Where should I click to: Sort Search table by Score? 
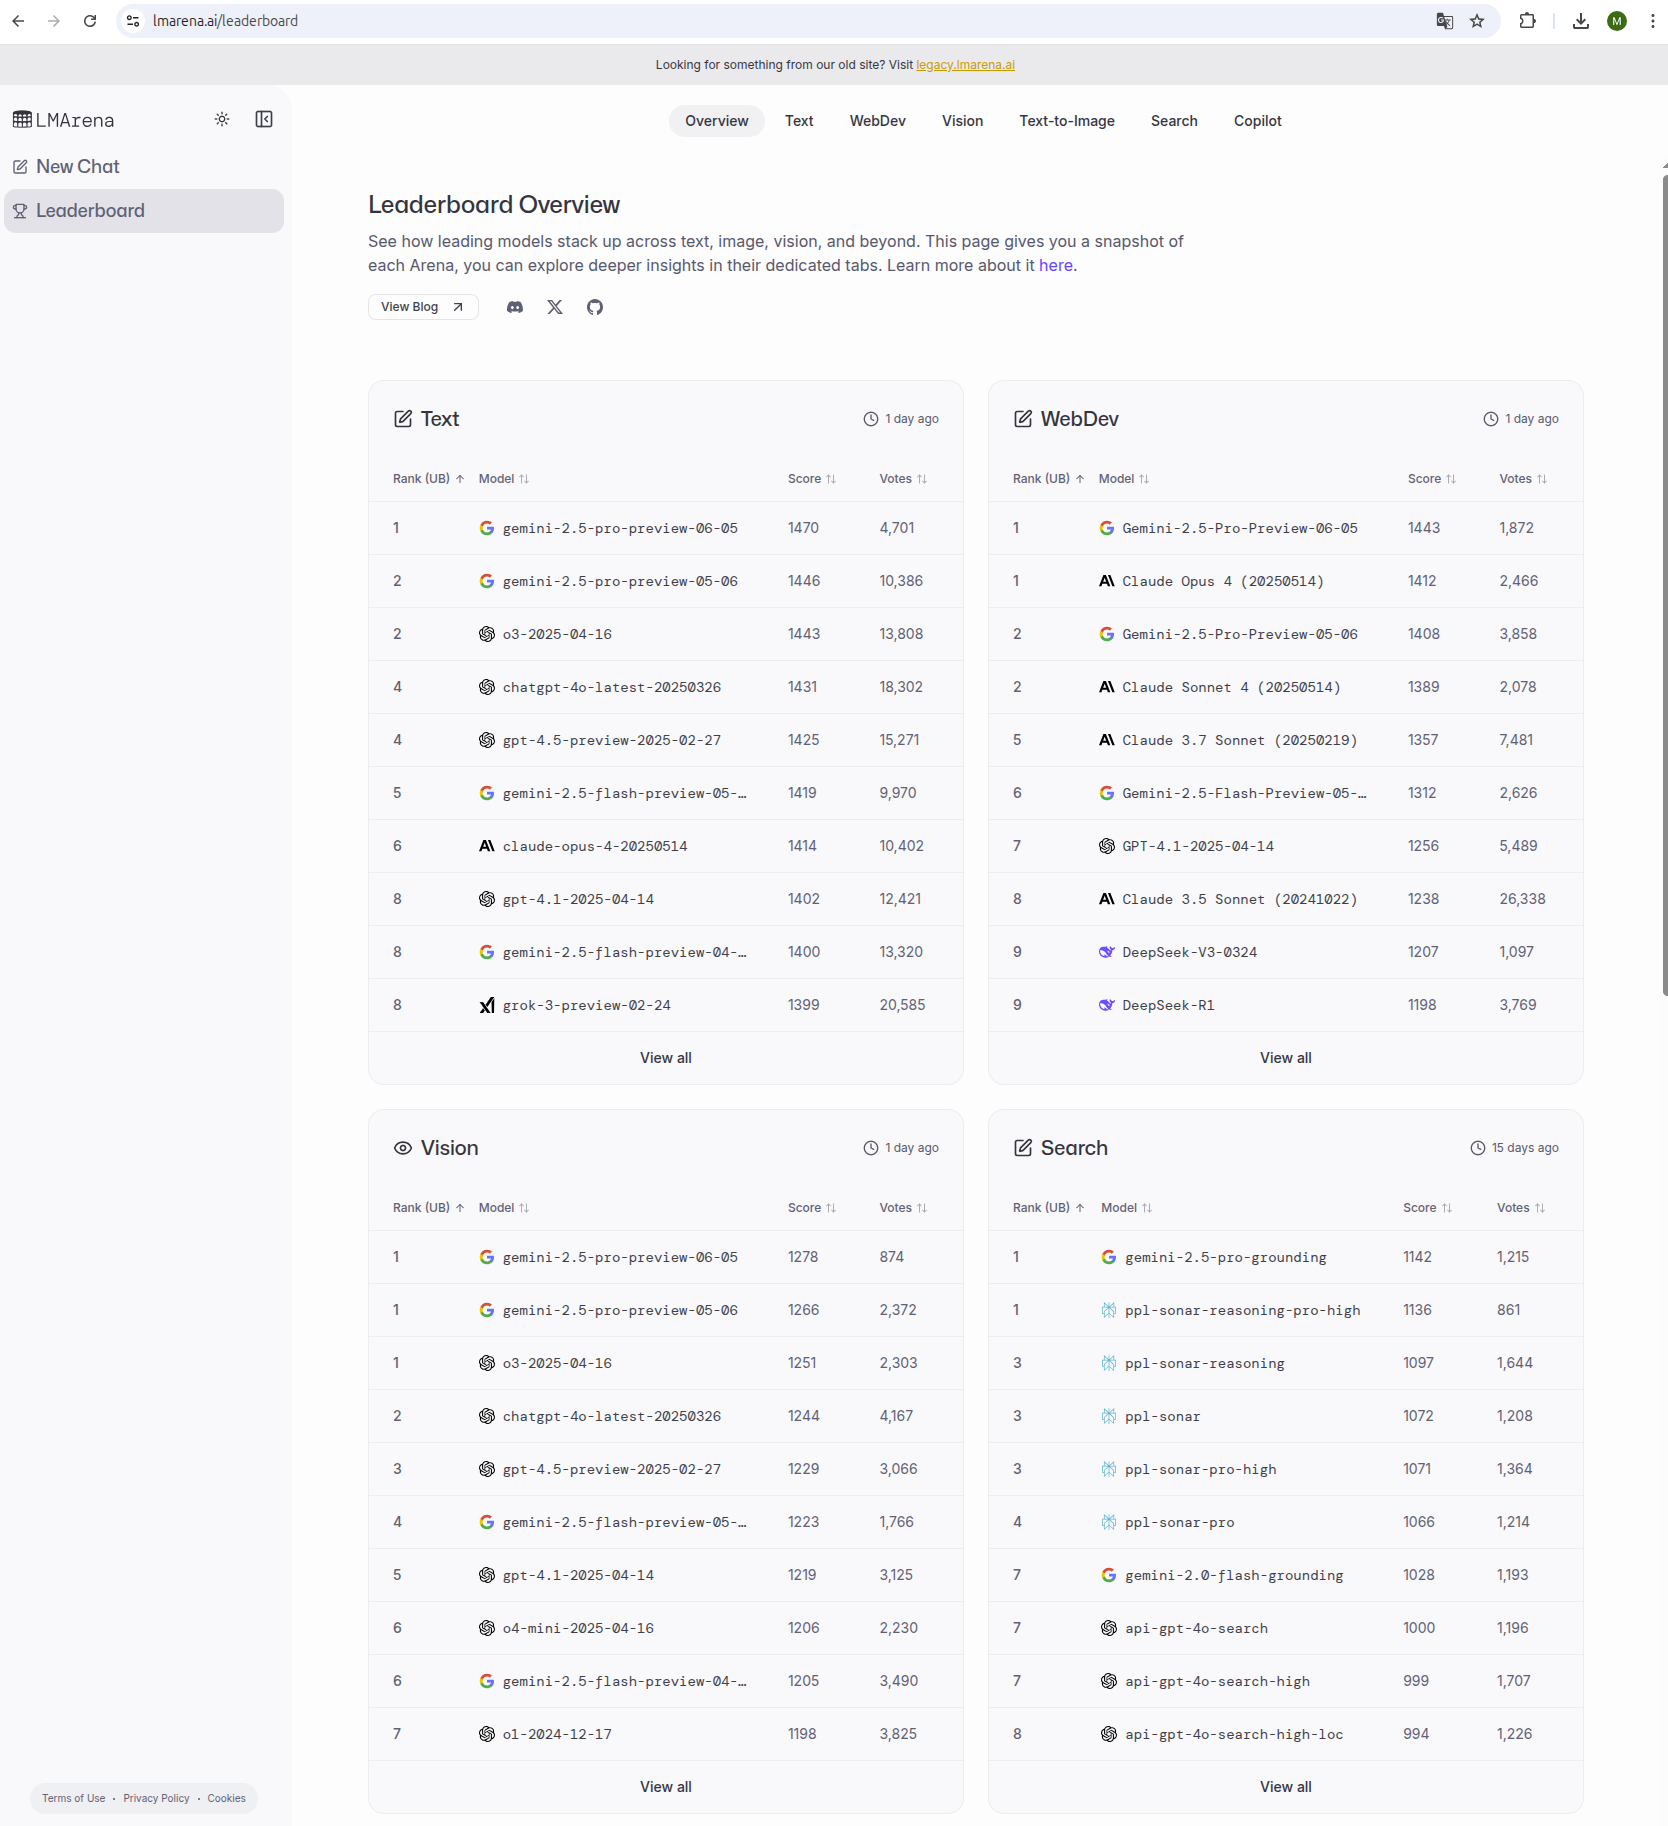1428,1208
